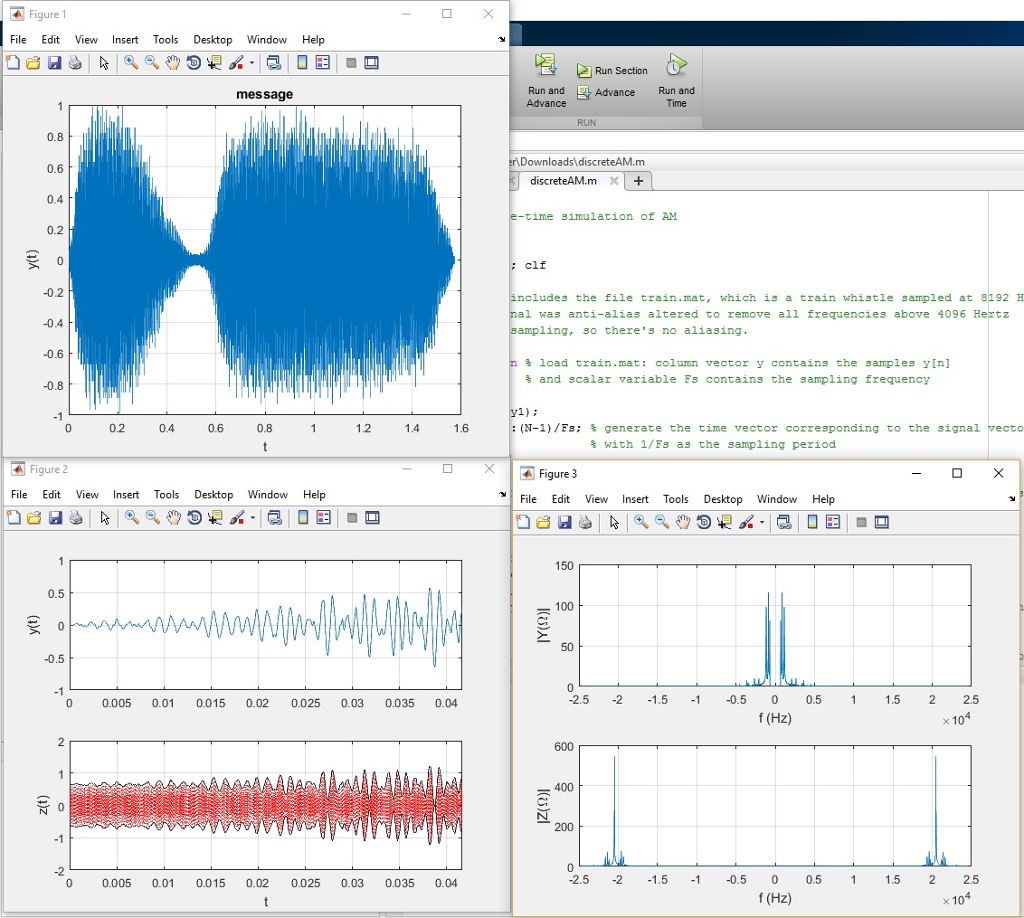Open Brush dropdown arrow in Figure 3

pos(761,522)
